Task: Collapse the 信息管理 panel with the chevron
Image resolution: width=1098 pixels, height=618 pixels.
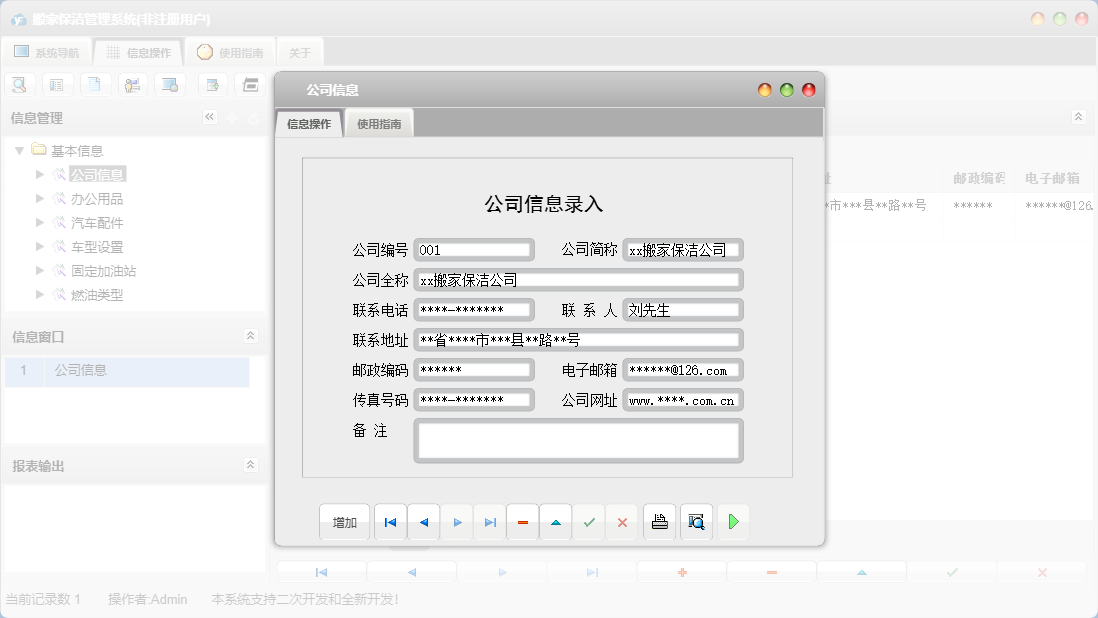Action: point(210,116)
